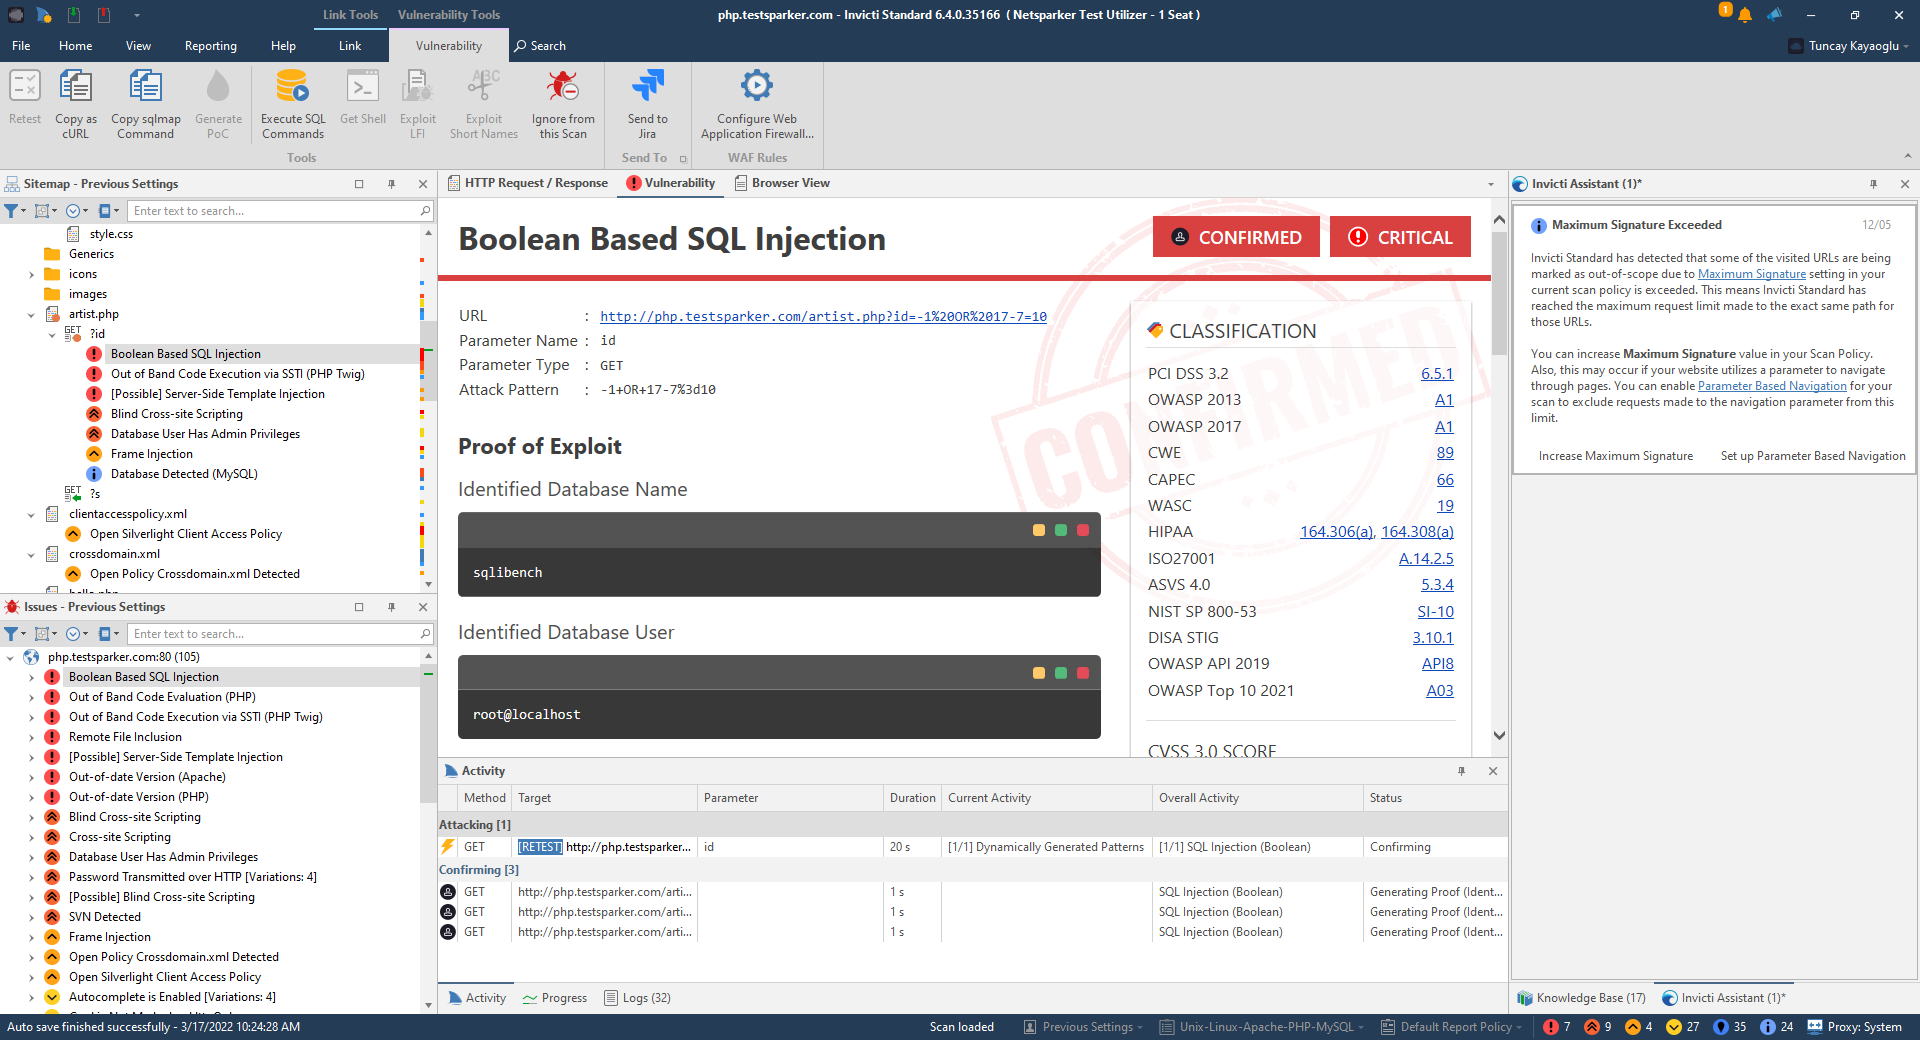1920x1040 pixels.
Task: Open Knowledge Base (17) tab
Action: point(1581,998)
